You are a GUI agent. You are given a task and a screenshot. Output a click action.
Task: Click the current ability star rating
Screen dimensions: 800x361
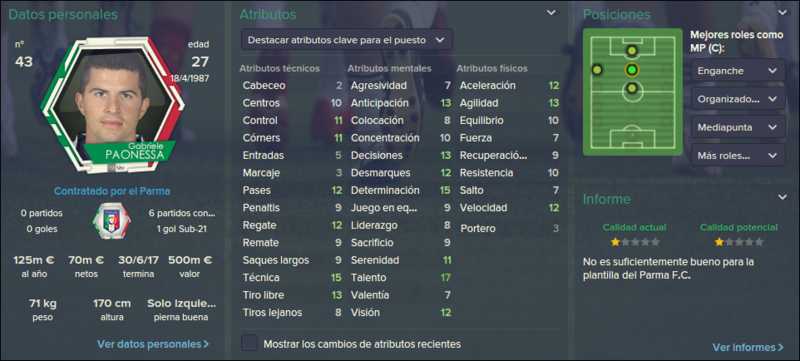point(635,242)
